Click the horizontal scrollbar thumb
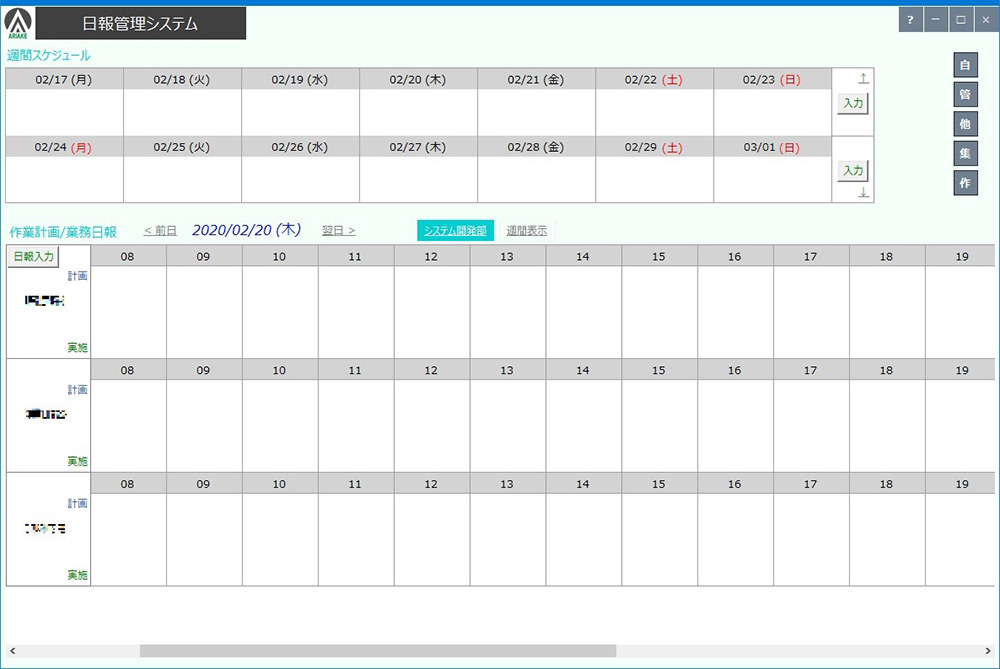 click(x=378, y=651)
